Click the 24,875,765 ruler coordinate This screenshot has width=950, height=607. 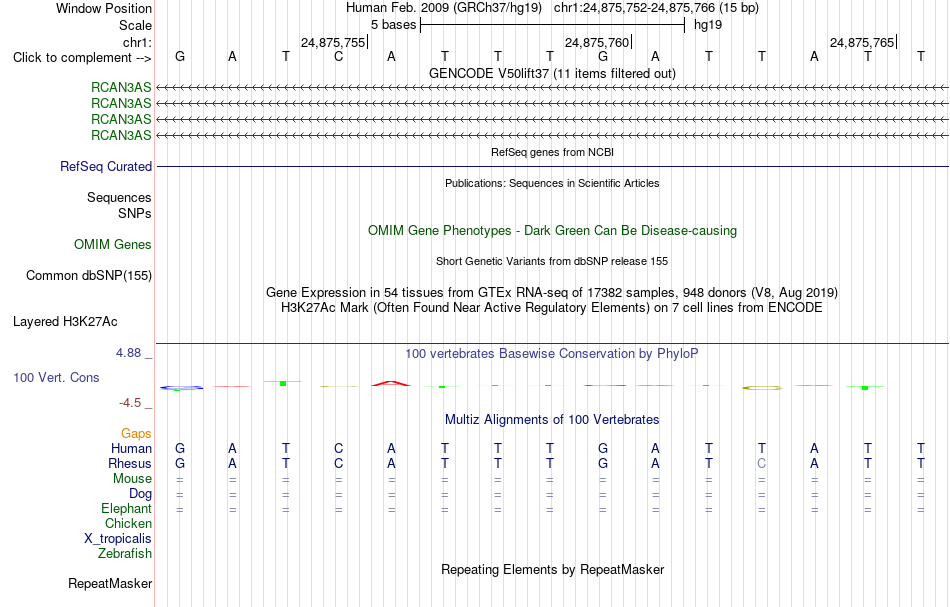coord(862,42)
